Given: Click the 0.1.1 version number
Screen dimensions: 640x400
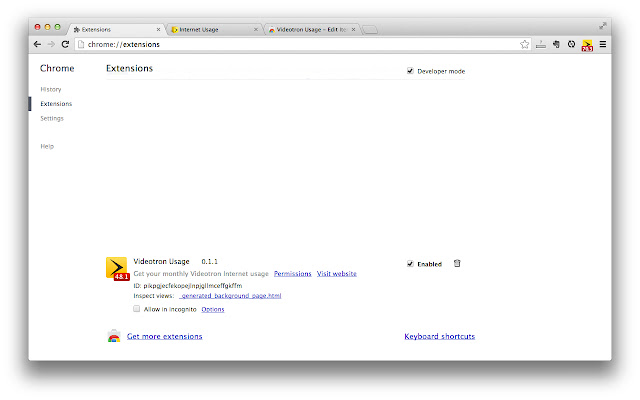Looking at the screenshot, I should [x=209, y=261].
